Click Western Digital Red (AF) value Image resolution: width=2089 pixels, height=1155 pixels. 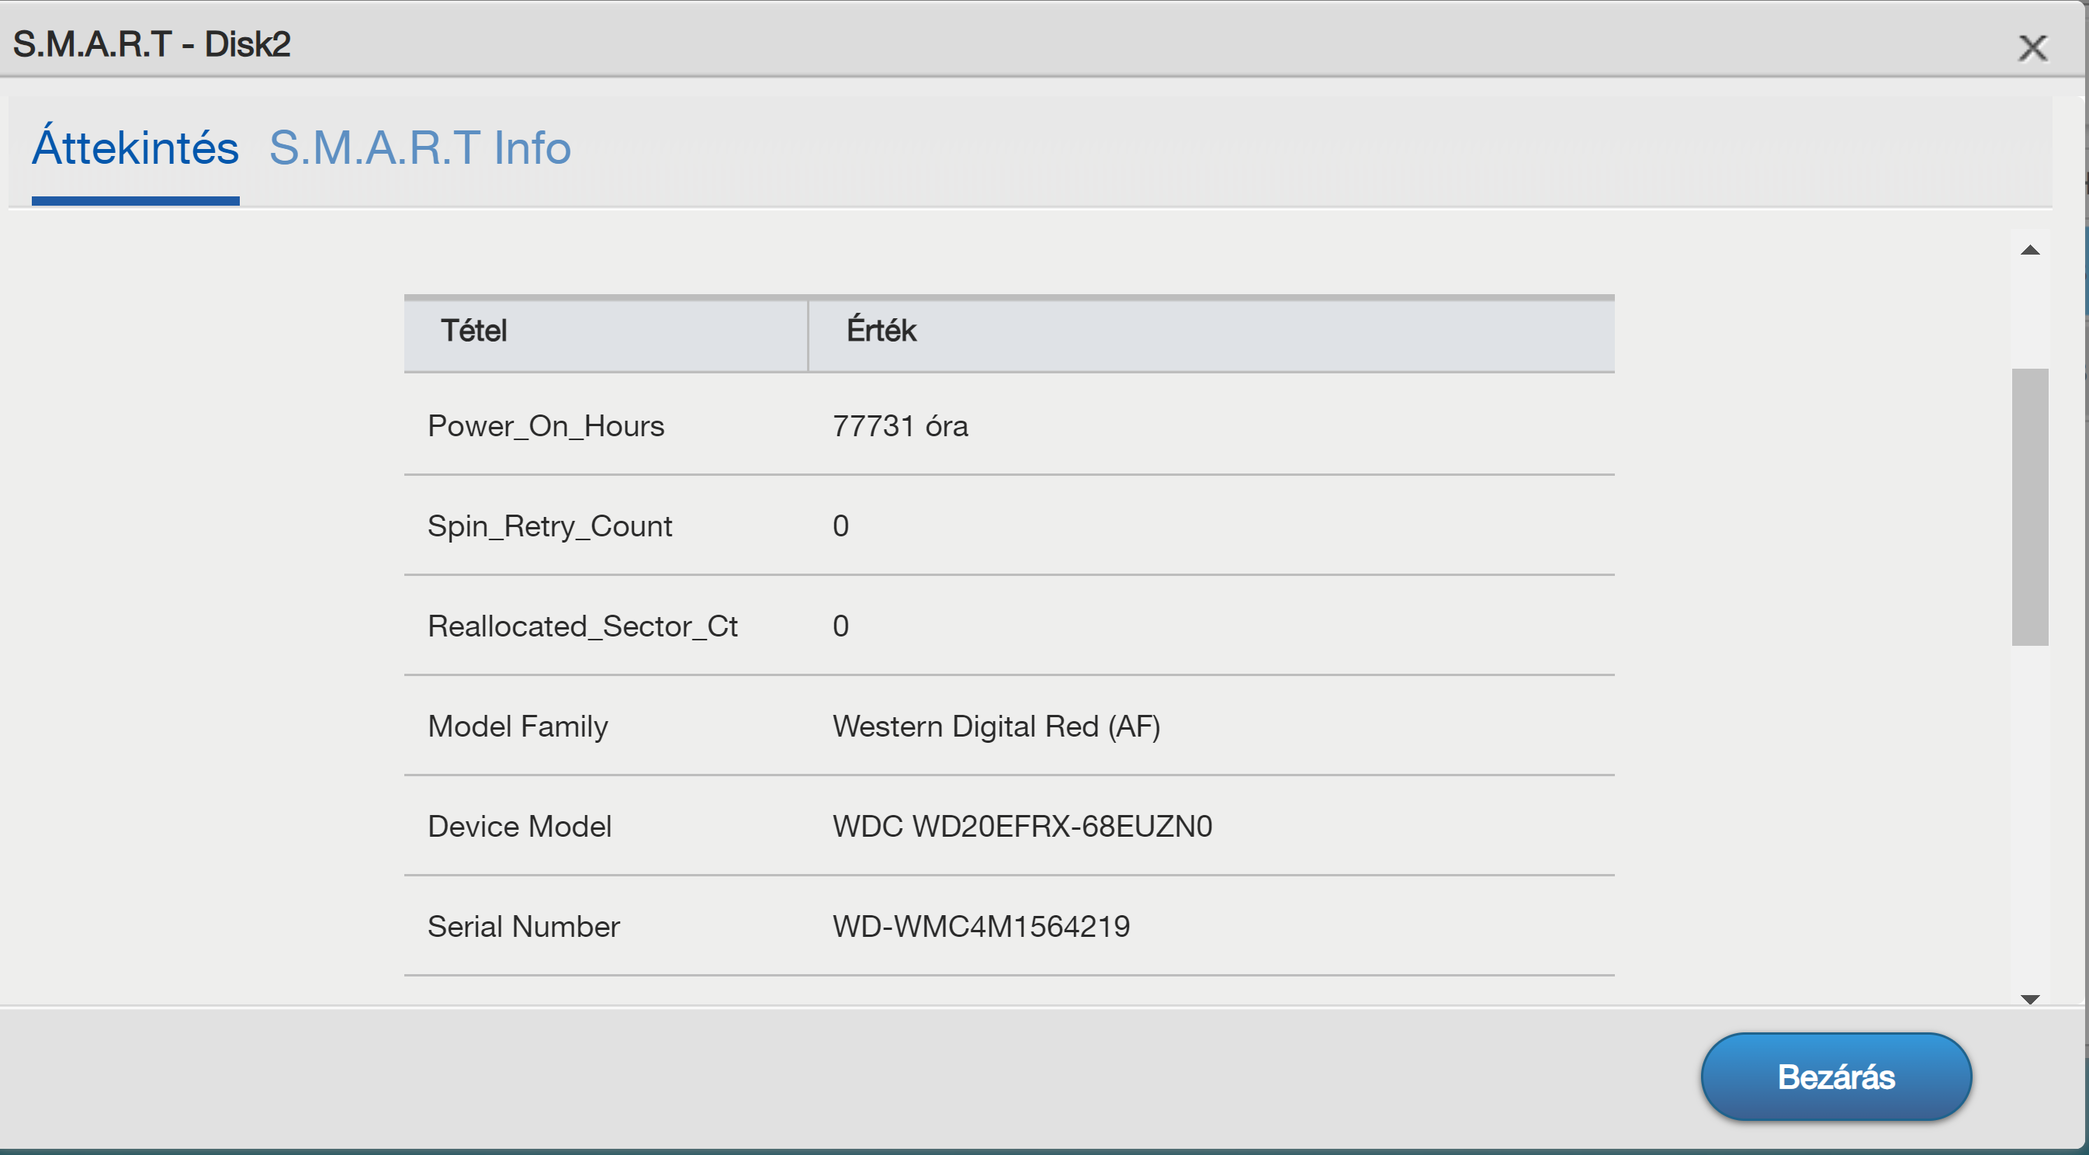click(x=996, y=726)
